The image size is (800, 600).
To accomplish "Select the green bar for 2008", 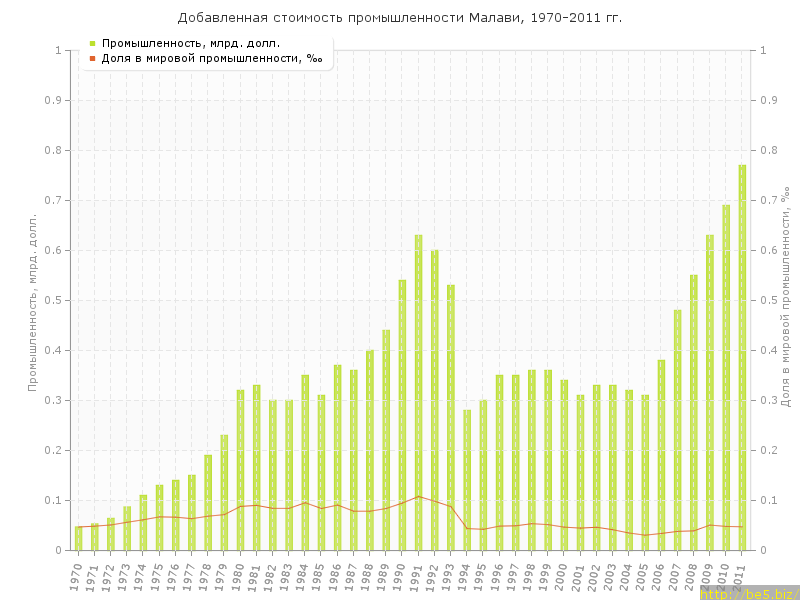I will (693, 412).
